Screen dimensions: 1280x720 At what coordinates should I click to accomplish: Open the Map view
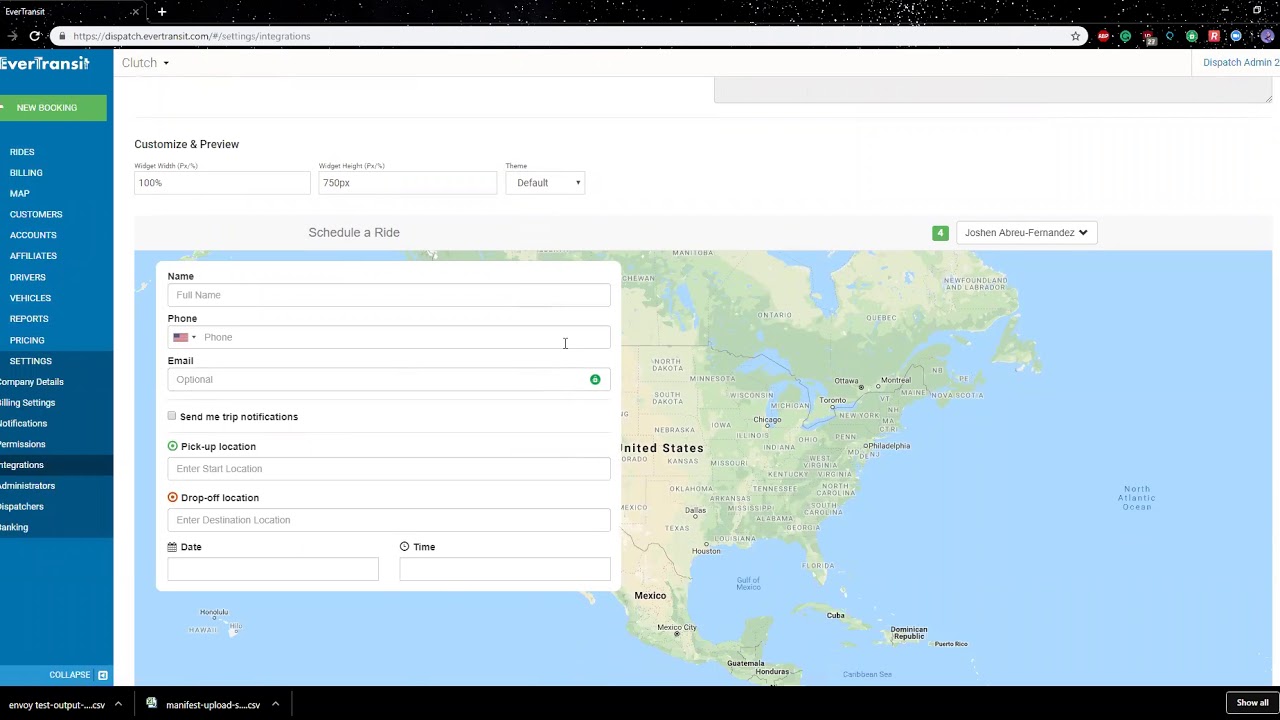[20, 194]
